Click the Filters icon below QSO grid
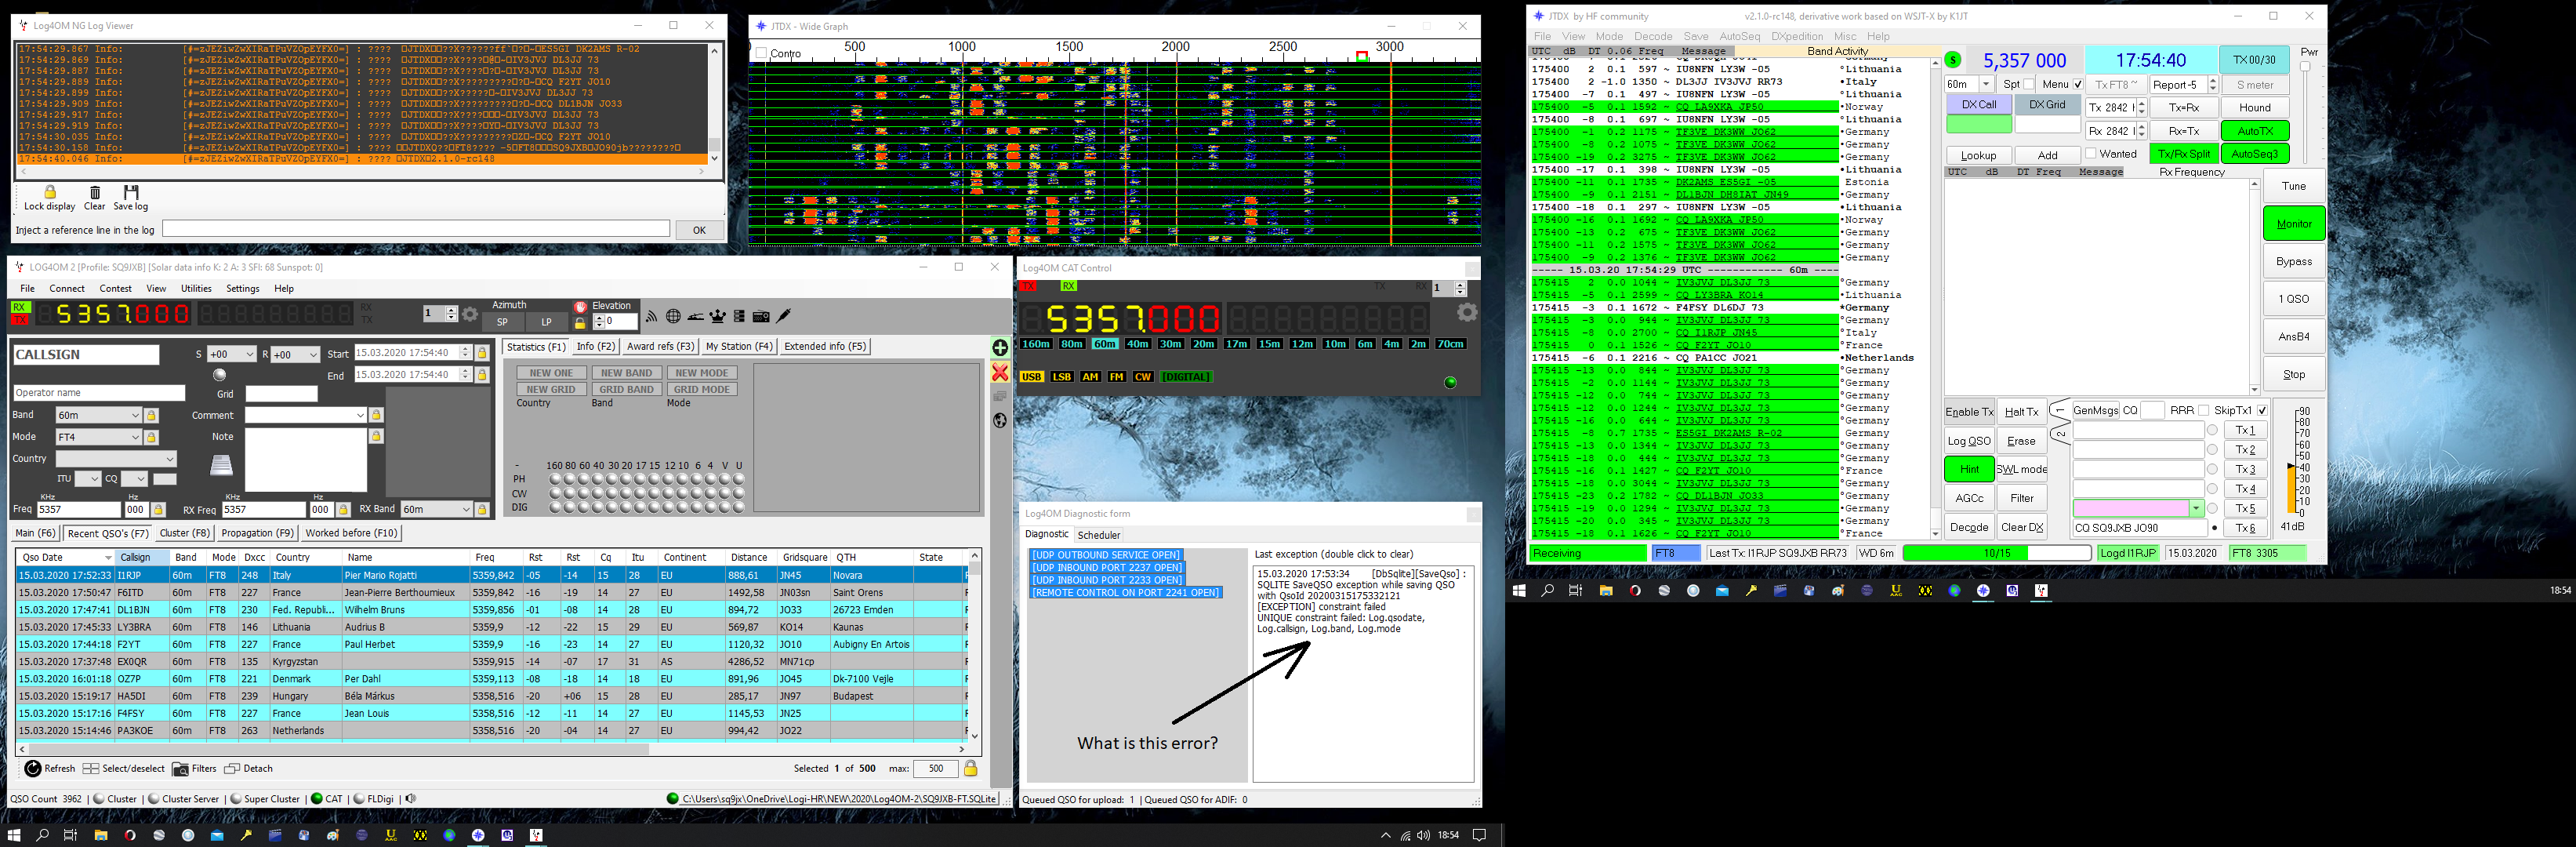Screen dimensions: 2576x847 (180, 768)
